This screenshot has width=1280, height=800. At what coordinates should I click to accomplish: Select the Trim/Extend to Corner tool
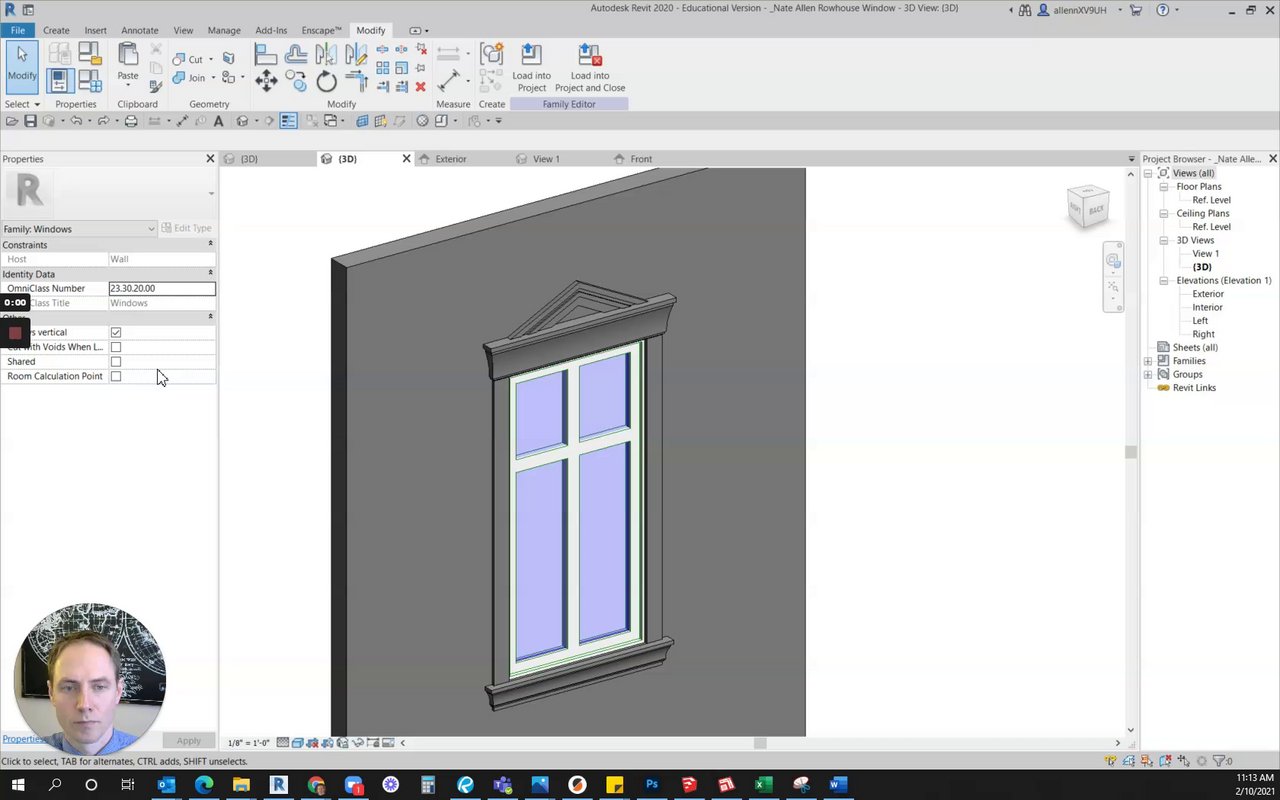pos(357,82)
